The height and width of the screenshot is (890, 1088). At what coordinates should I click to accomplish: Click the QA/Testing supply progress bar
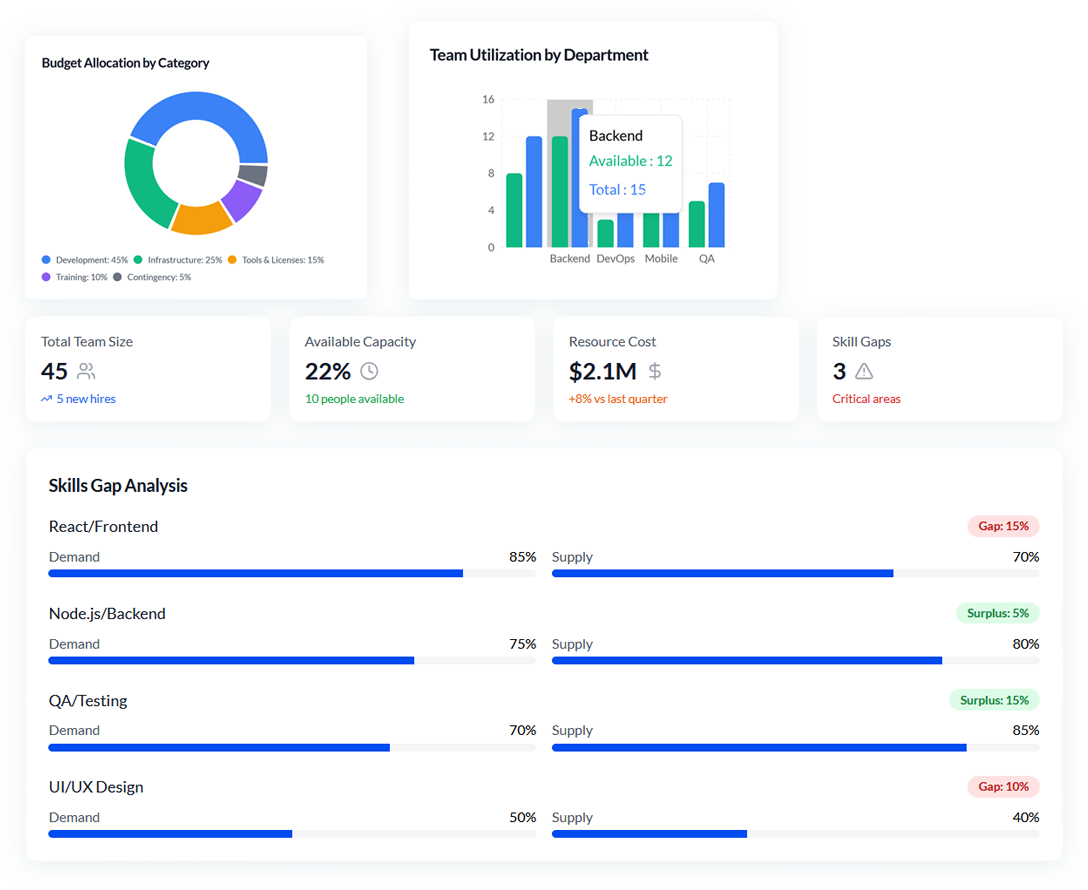[x=795, y=748]
